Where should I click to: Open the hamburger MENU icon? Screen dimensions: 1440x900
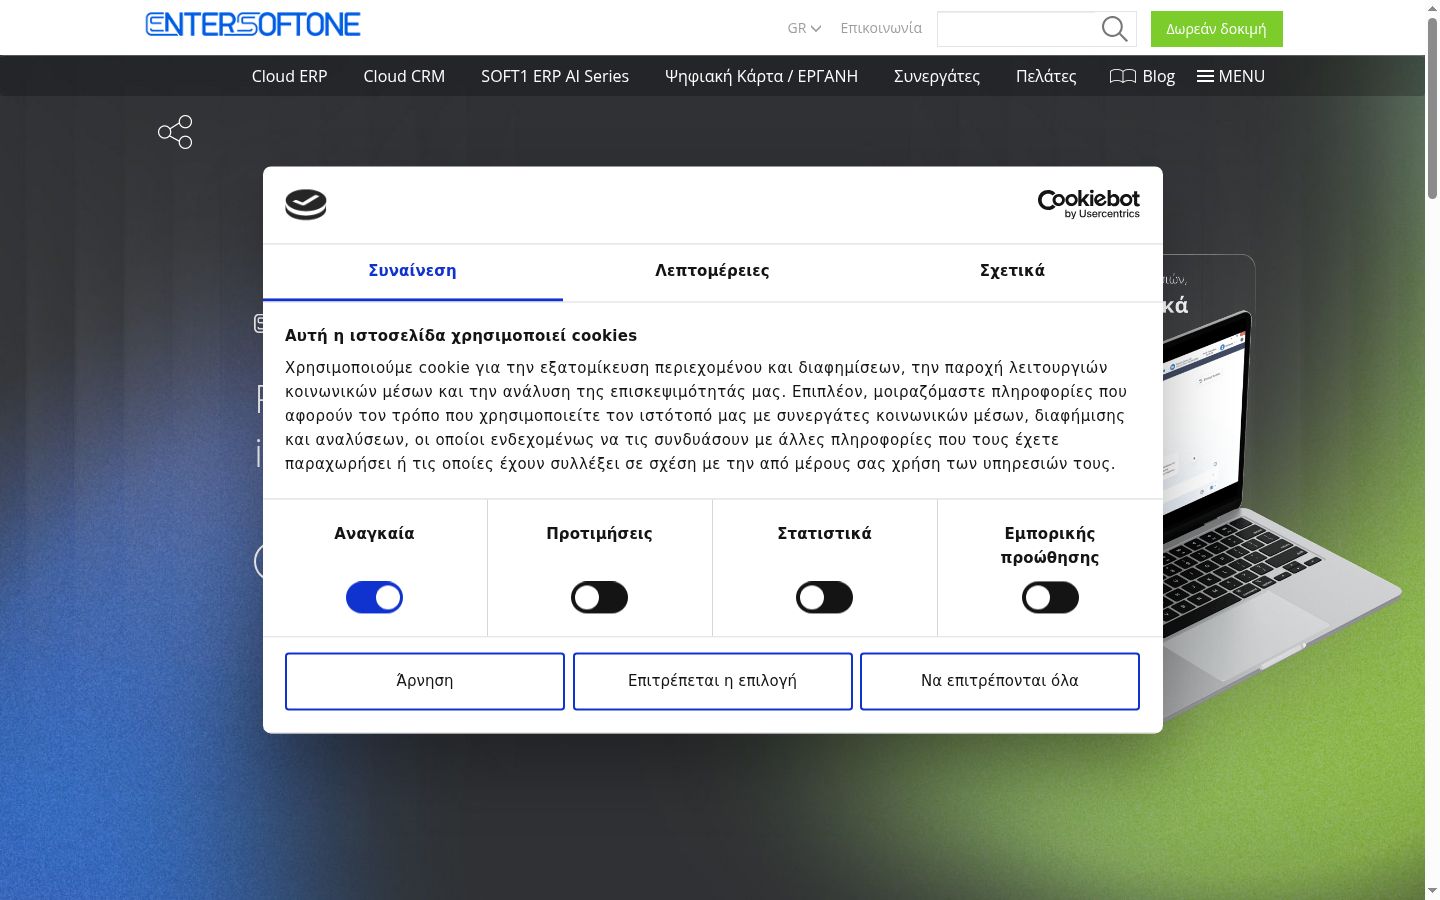[1206, 76]
